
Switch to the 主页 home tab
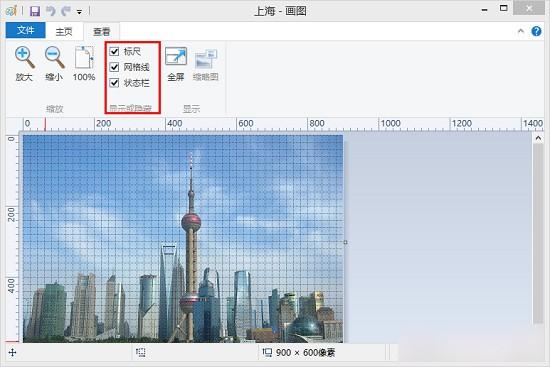pyautogui.click(x=64, y=32)
